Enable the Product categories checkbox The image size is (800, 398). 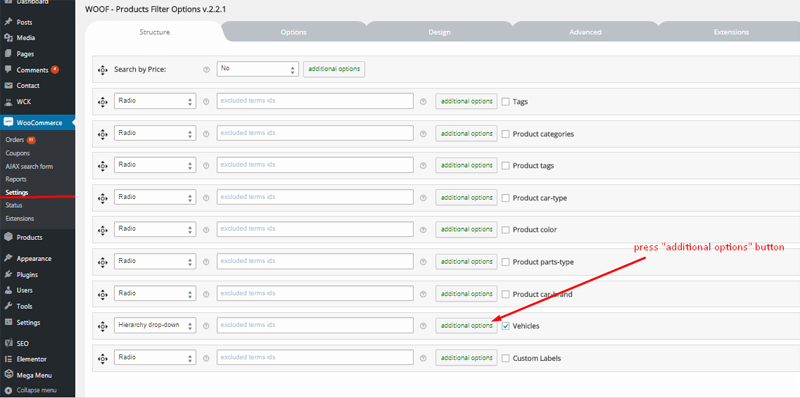click(506, 134)
